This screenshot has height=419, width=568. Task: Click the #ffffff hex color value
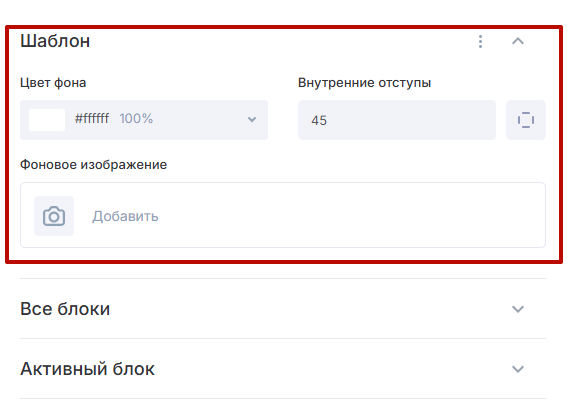pyautogui.click(x=92, y=118)
